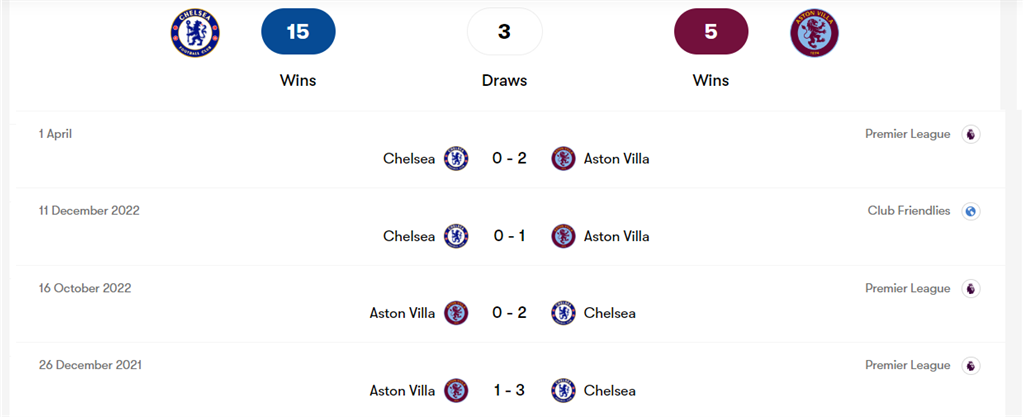Click the large Chelsea crest at top

pos(195,31)
